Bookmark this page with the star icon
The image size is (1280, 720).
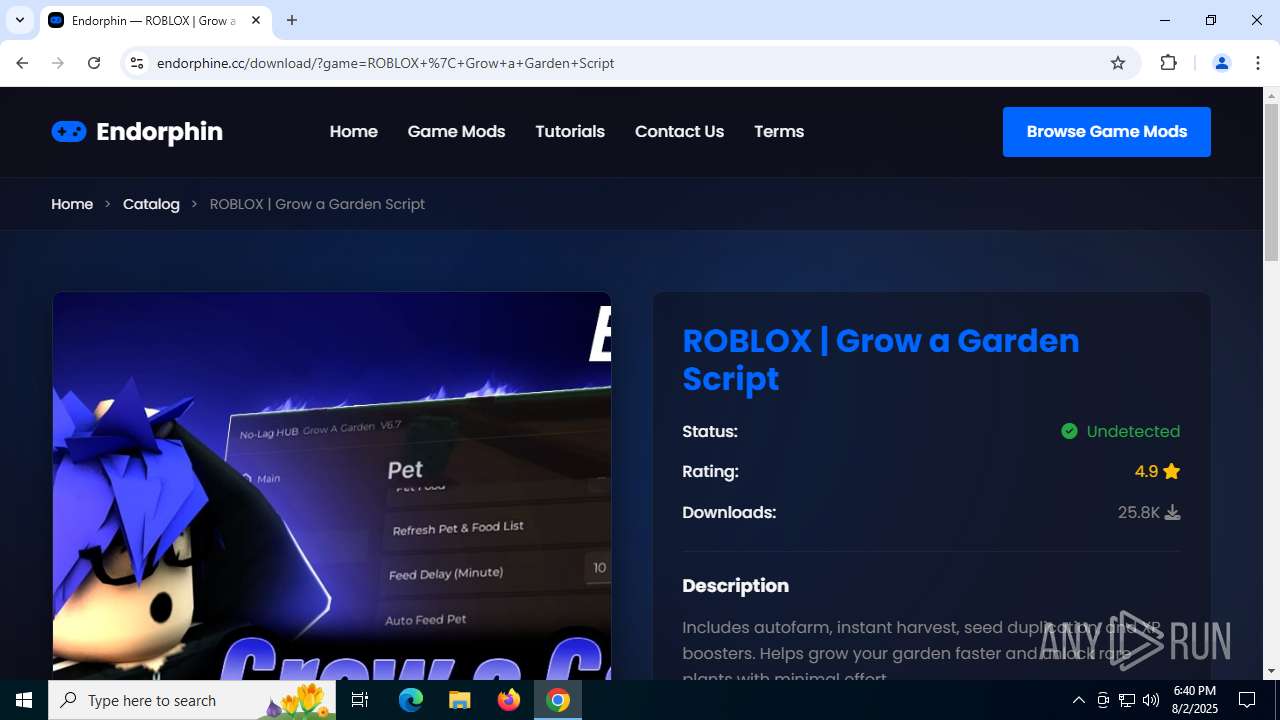(x=1118, y=63)
